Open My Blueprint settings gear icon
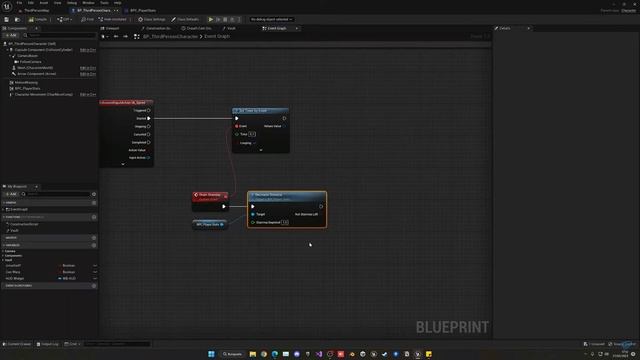 pos(94,194)
